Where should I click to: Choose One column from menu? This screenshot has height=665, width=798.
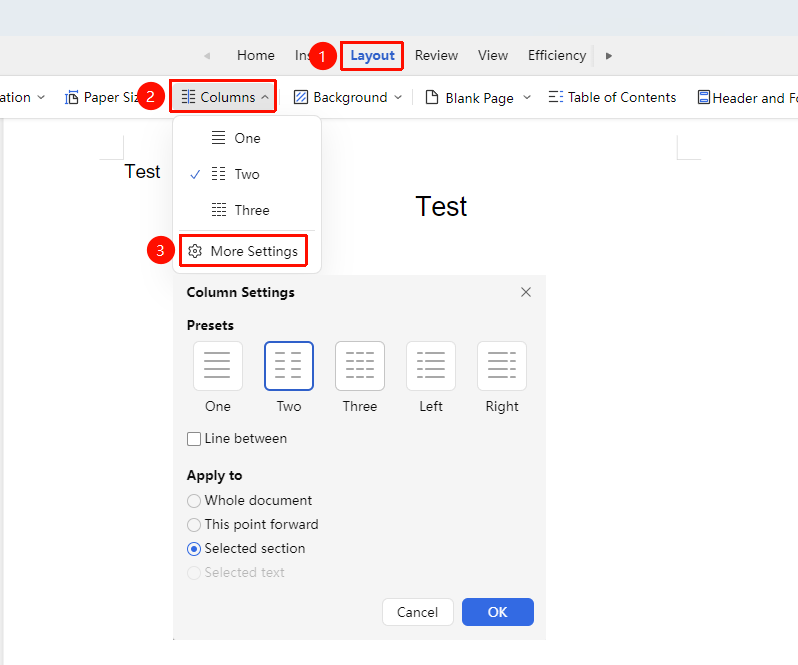click(247, 138)
